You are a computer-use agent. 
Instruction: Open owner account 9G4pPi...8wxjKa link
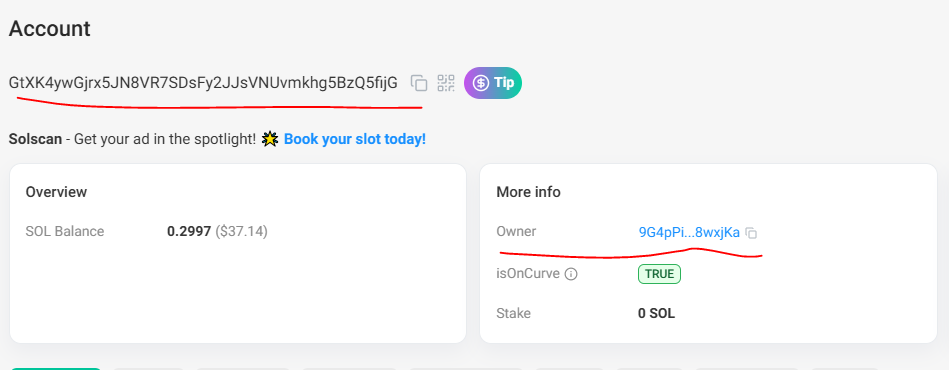(689, 233)
